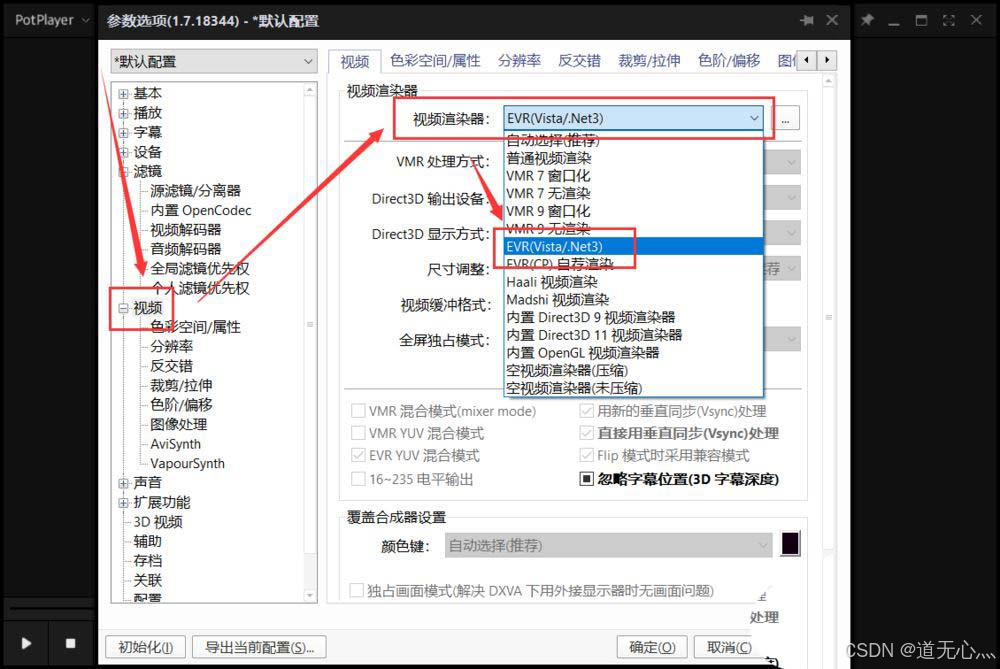Viewport: 1000px width, 669px height.
Task: Expand the 播放 tree node
Action: coord(123,114)
